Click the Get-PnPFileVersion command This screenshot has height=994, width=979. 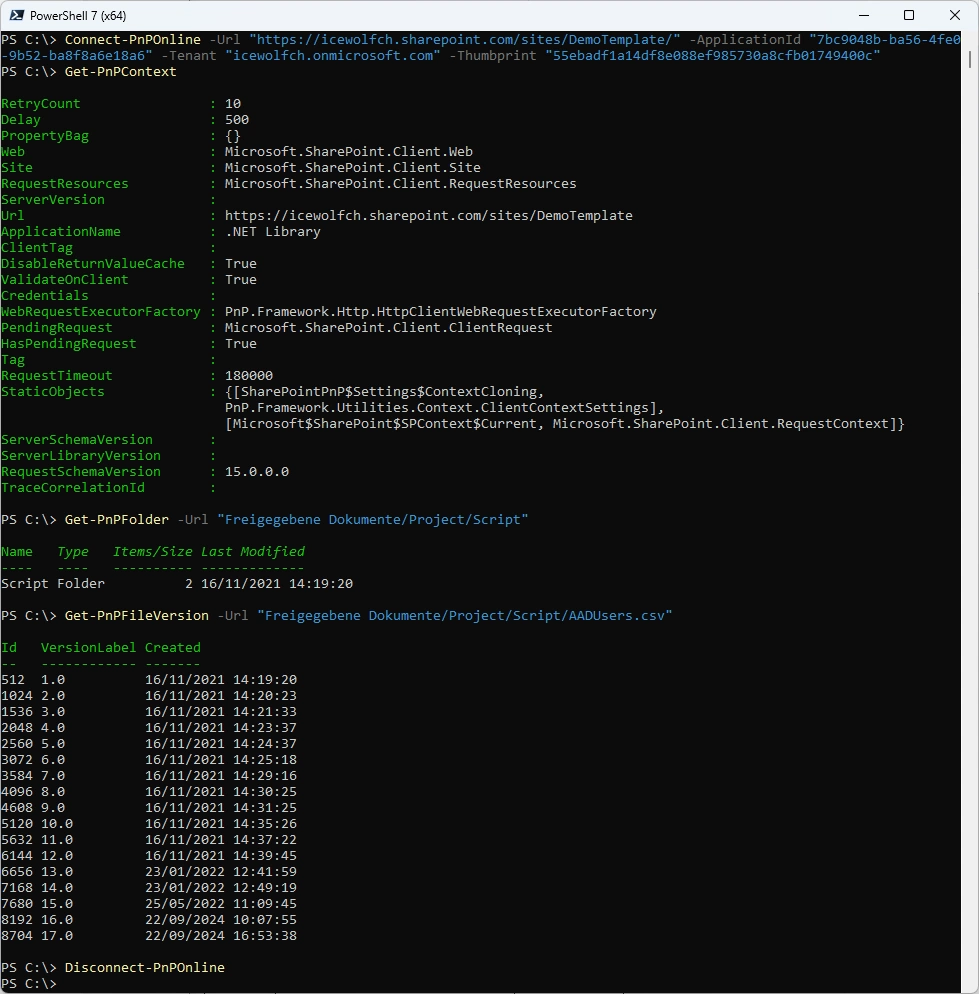coord(136,616)
